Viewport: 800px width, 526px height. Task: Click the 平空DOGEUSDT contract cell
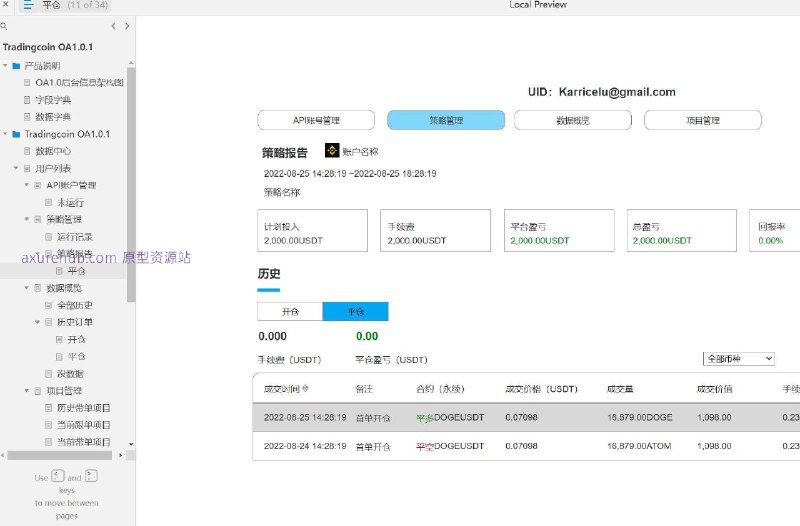450,446
